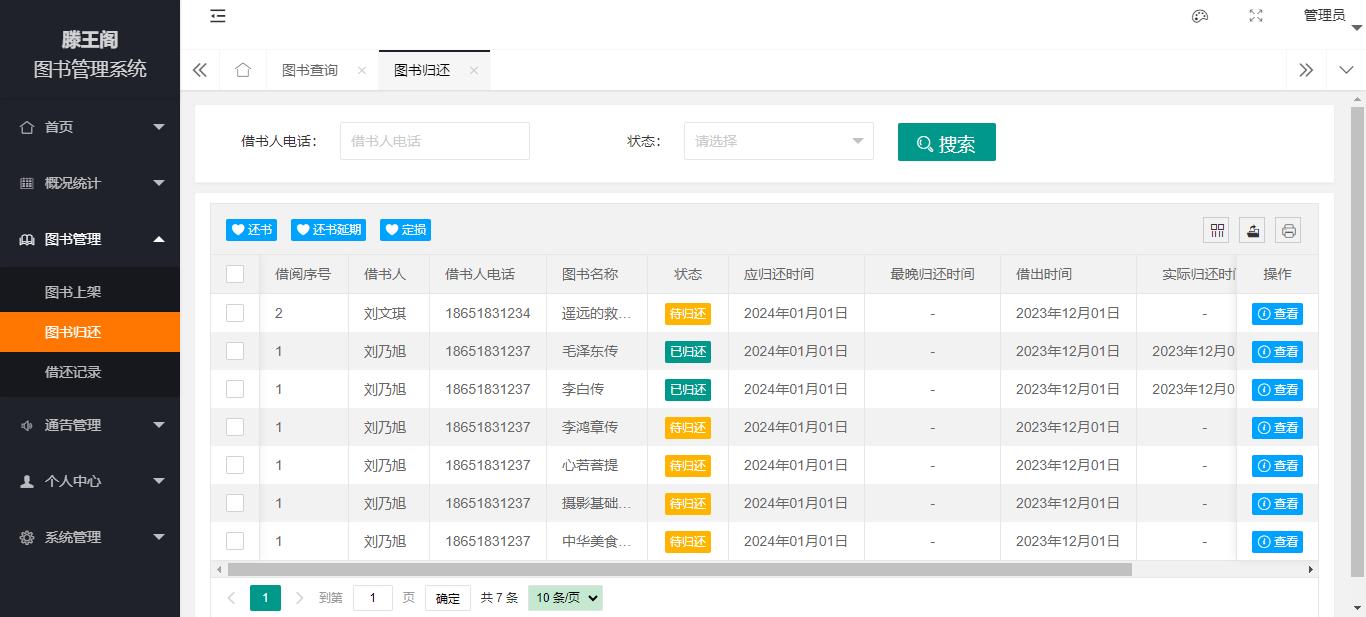Click the print table icon
This screenshot has width=1366, height=617.
(x=1289, y=230)
